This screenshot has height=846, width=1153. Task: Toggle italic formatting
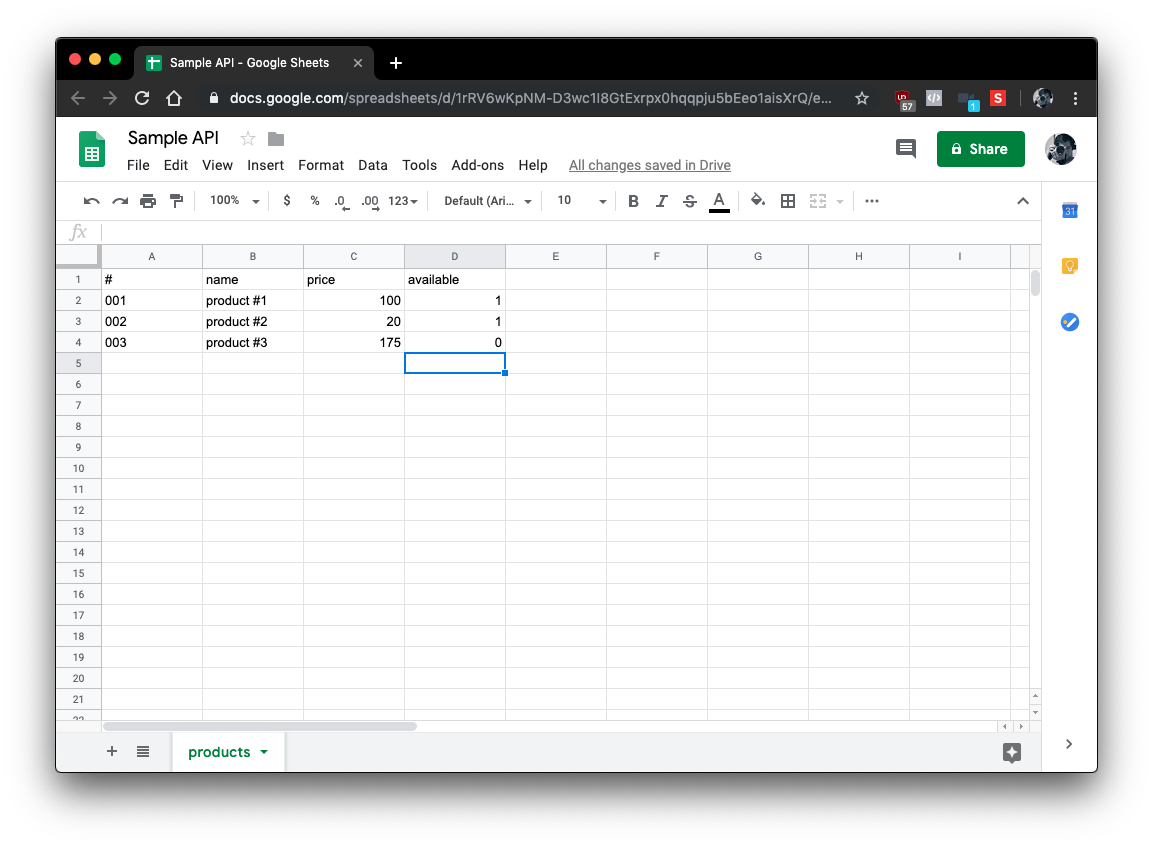(x=661, y=201)
